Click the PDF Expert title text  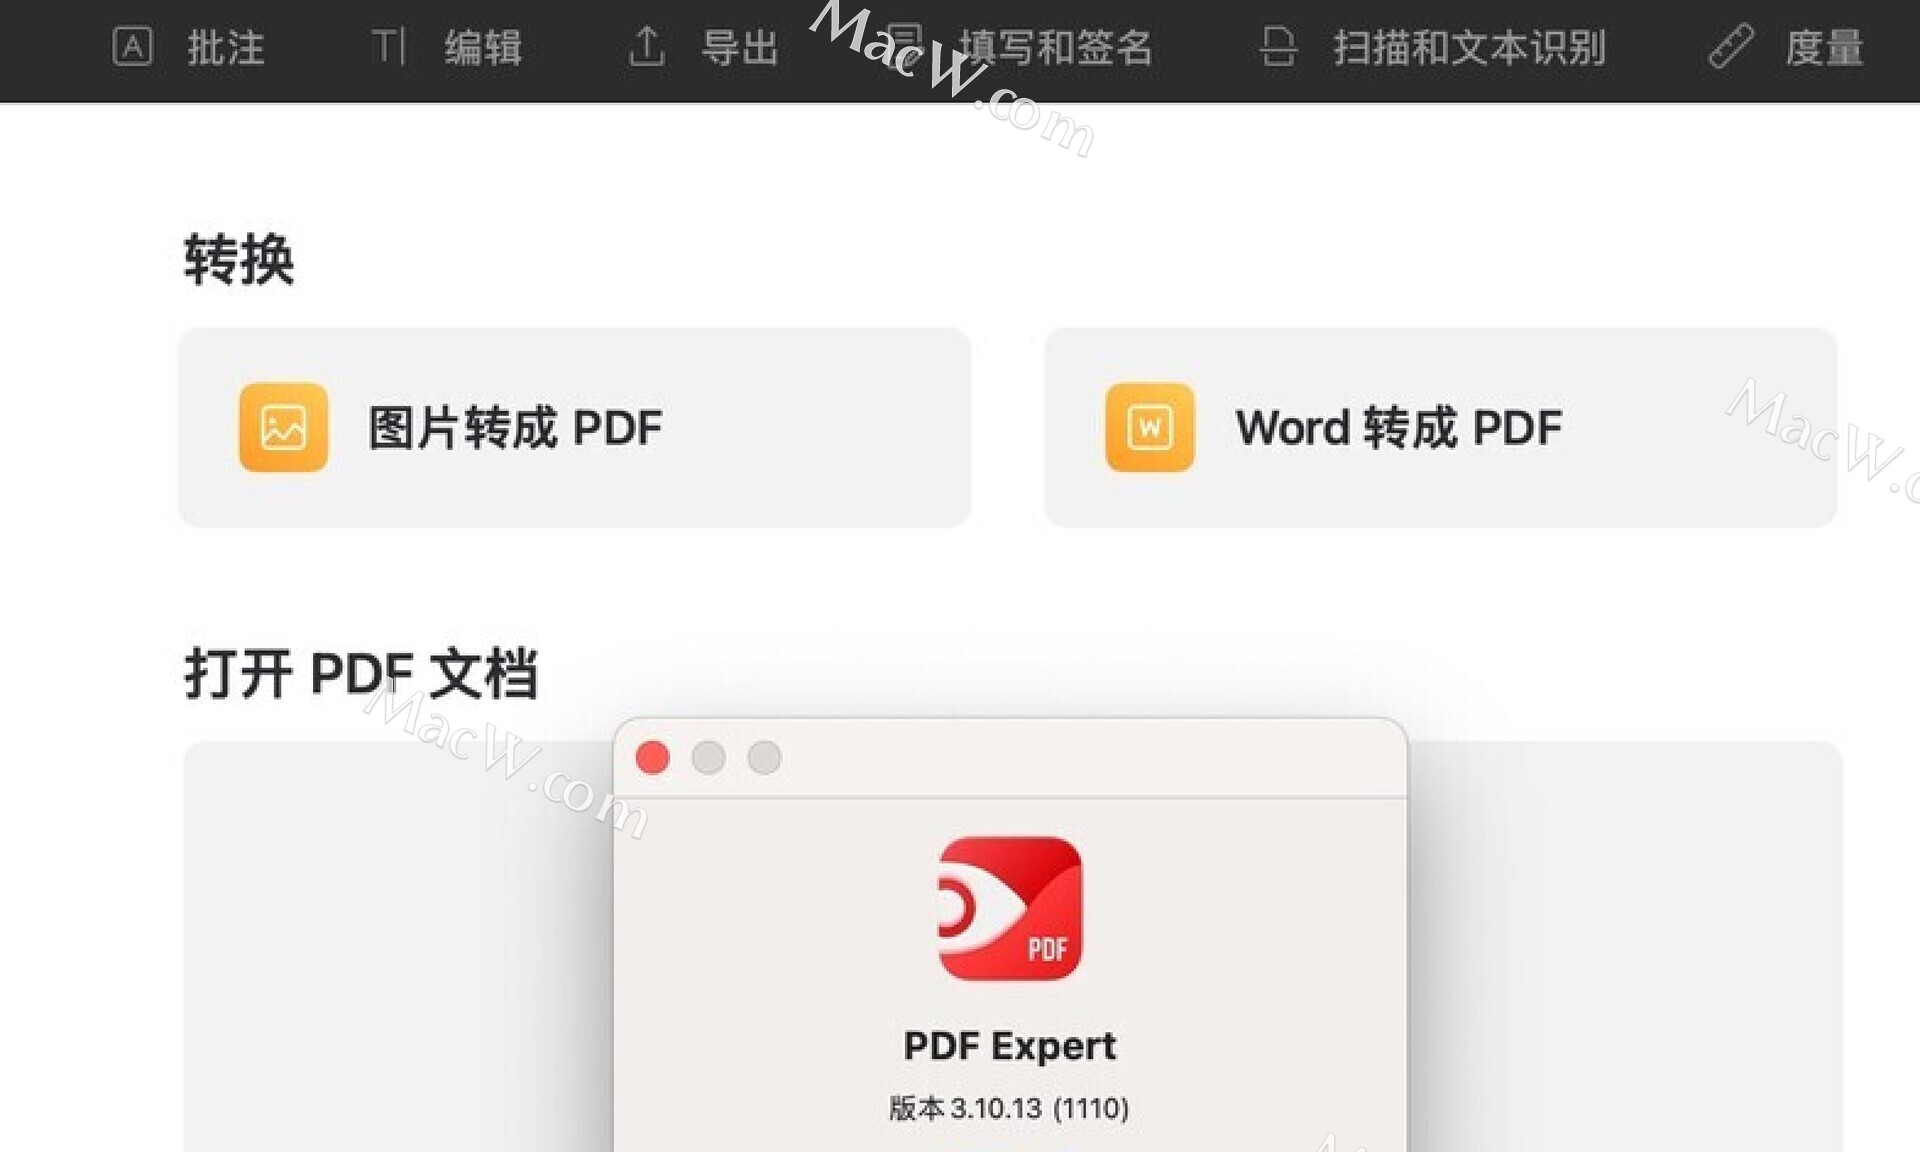(1010, 1046)
